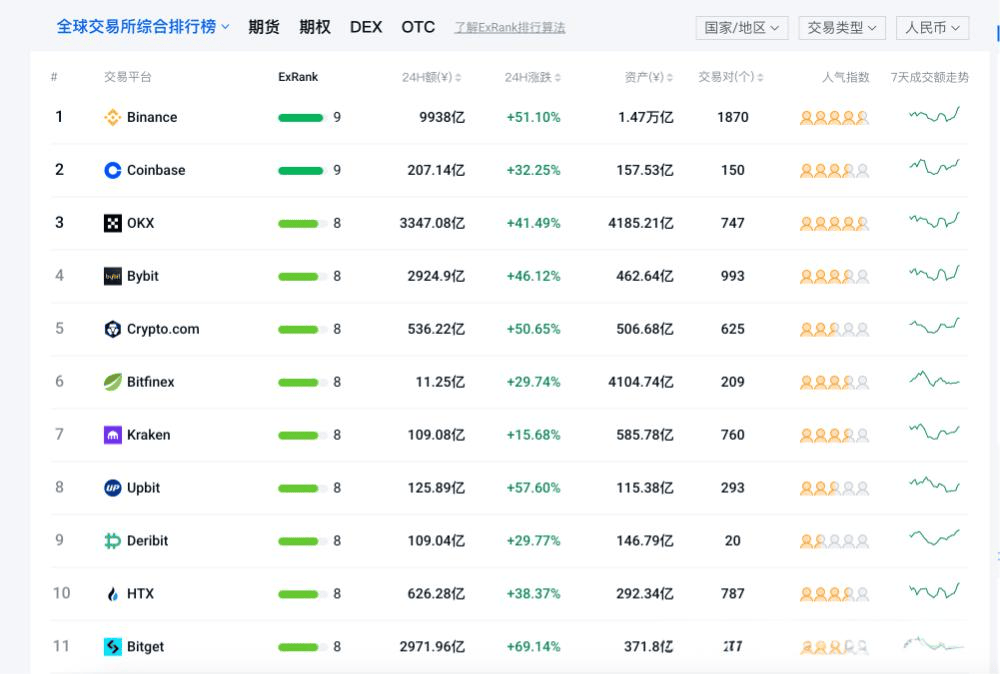Screen dimensions: 1000x674
Task: Open Deribit exchange name link
Action: pos(147,541)
